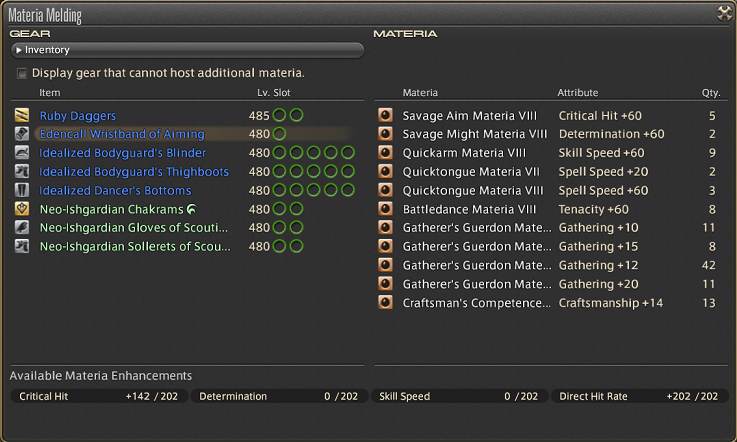Click the Critical Hit enhancement bar
737x442 pixels.
click(x=99, y=396)
